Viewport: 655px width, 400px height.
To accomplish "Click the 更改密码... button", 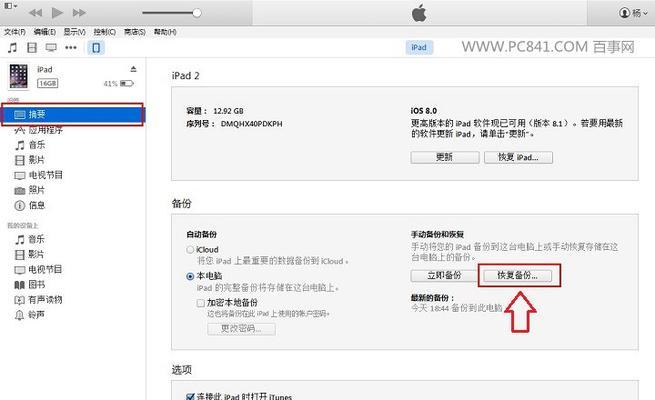I will coord(241,329).
